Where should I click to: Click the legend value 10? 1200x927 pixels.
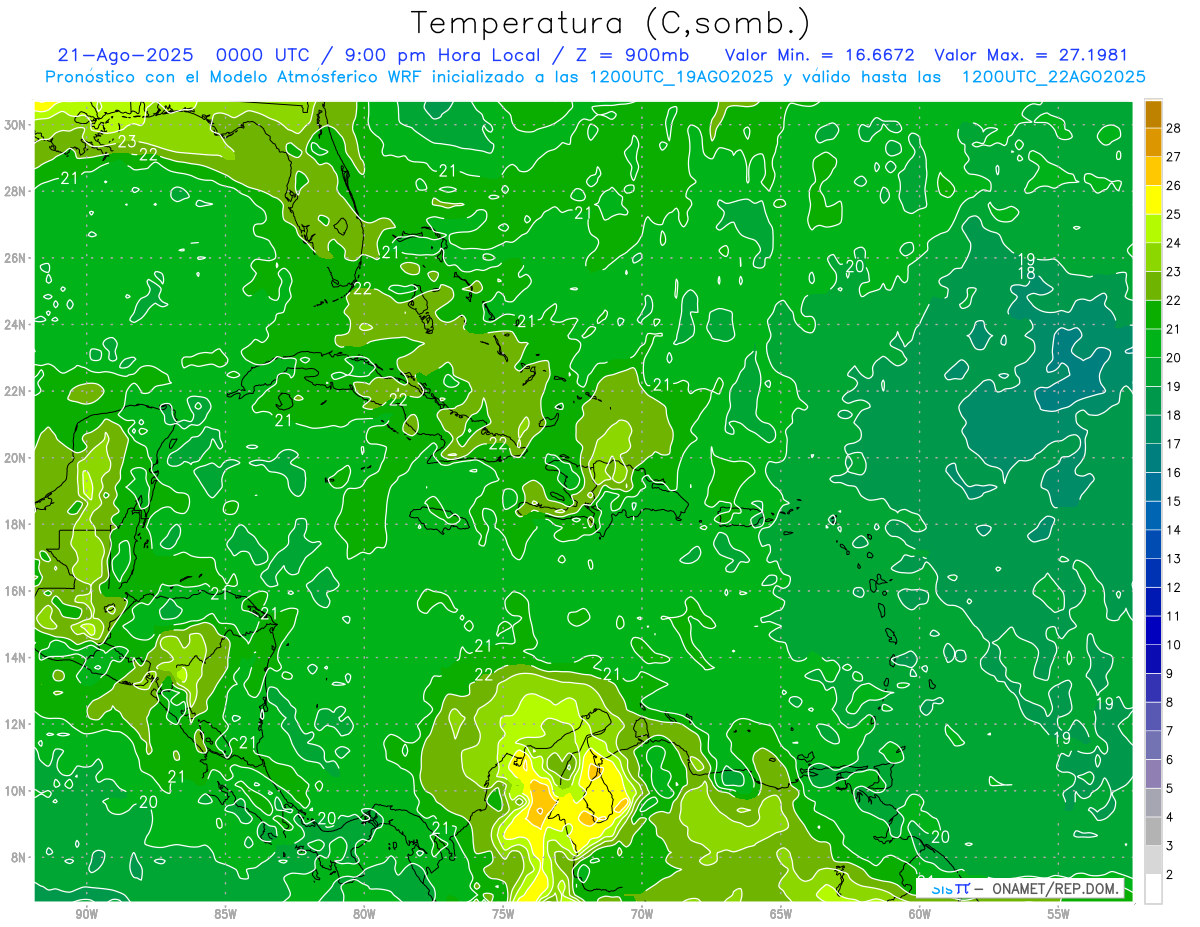[1174, 644]
